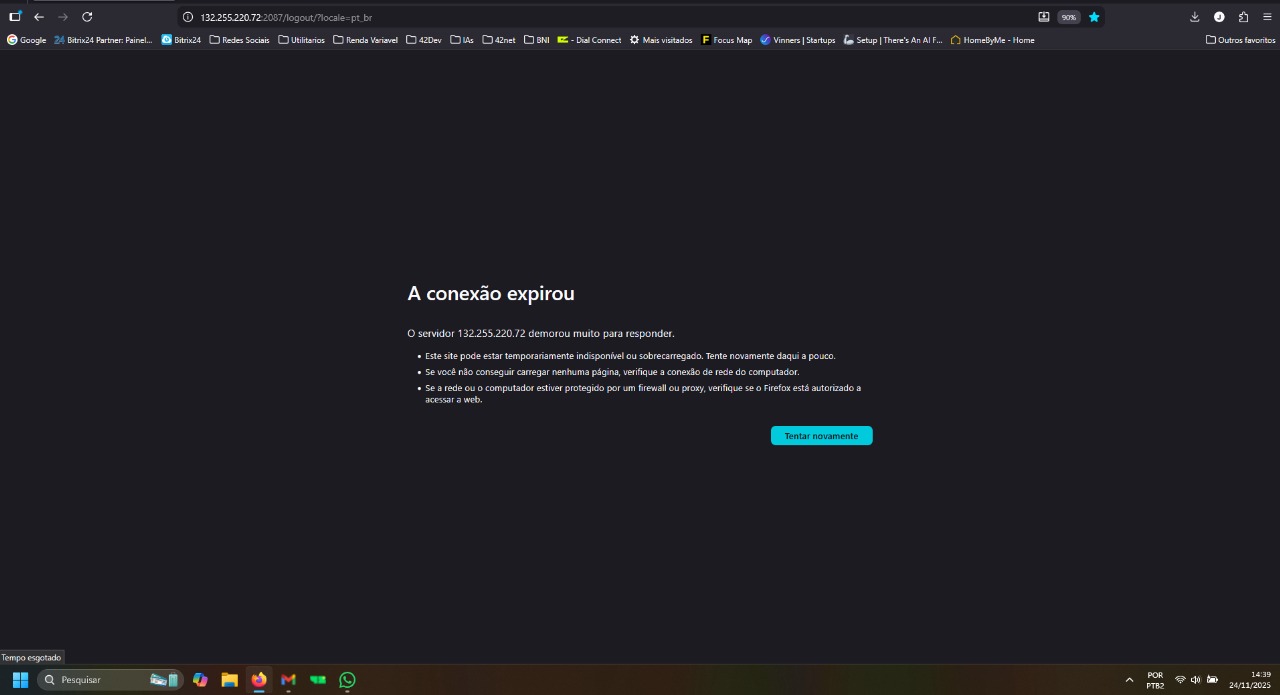Open the 42Dev bookmark folder
1280x695 pixels.
coord(424,40)
